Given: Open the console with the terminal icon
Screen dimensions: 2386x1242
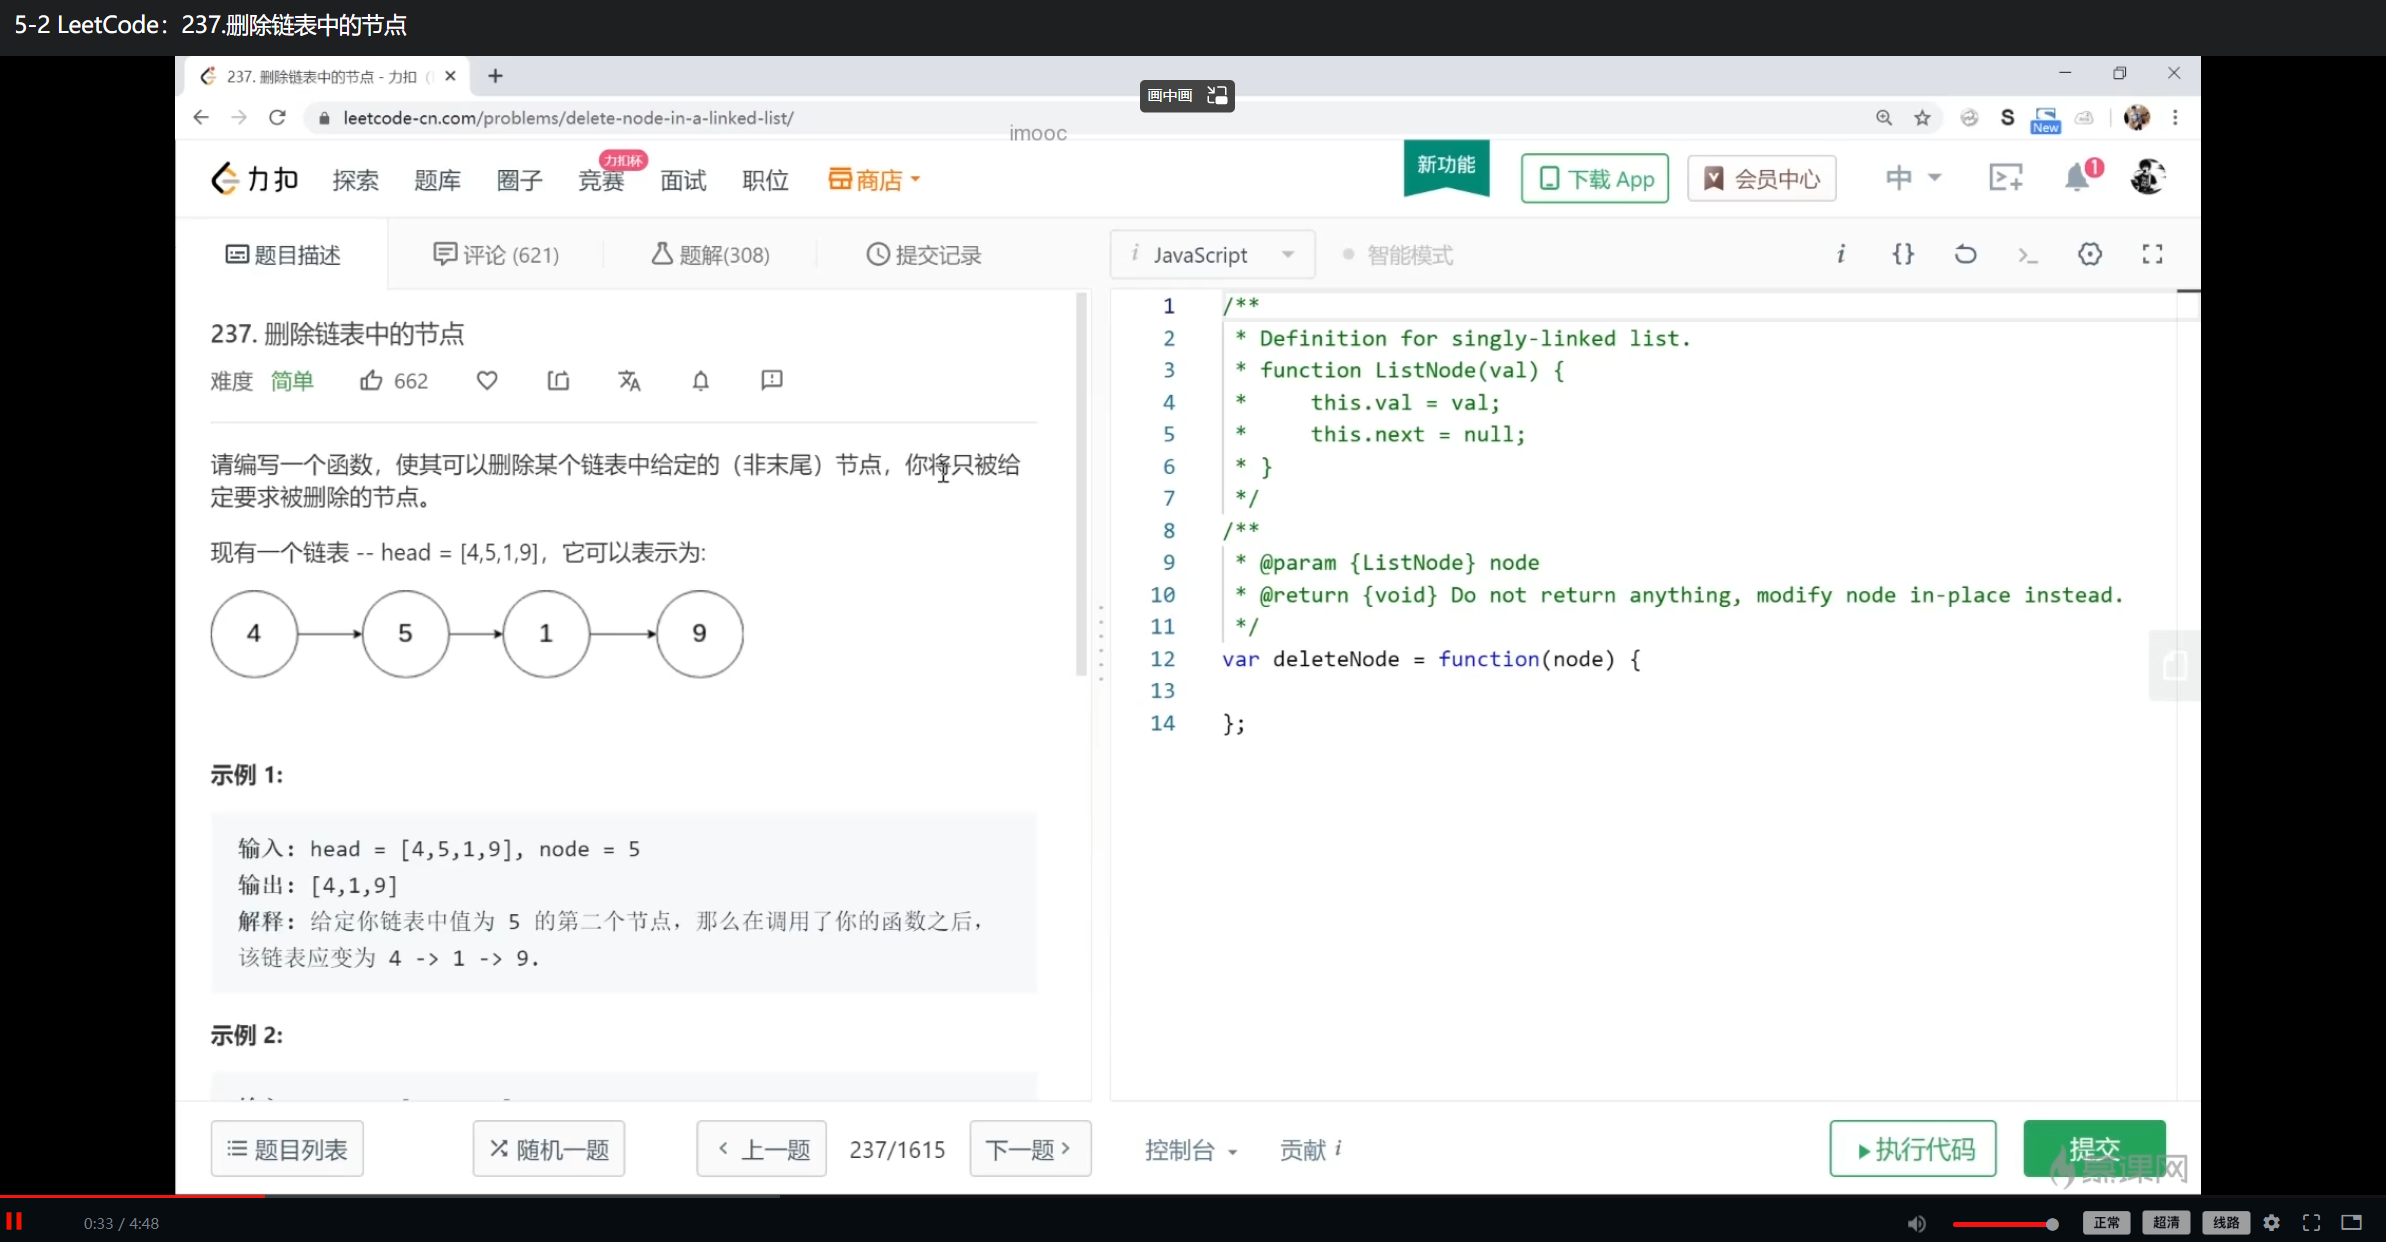Looking at the screenshot, I should 2027,254.
